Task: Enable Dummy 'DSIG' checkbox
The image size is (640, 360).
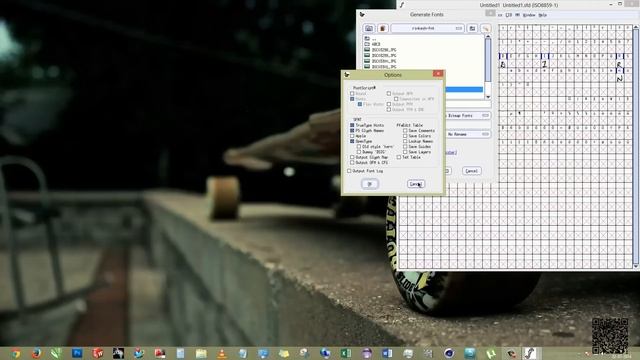Action: (359, 152)
